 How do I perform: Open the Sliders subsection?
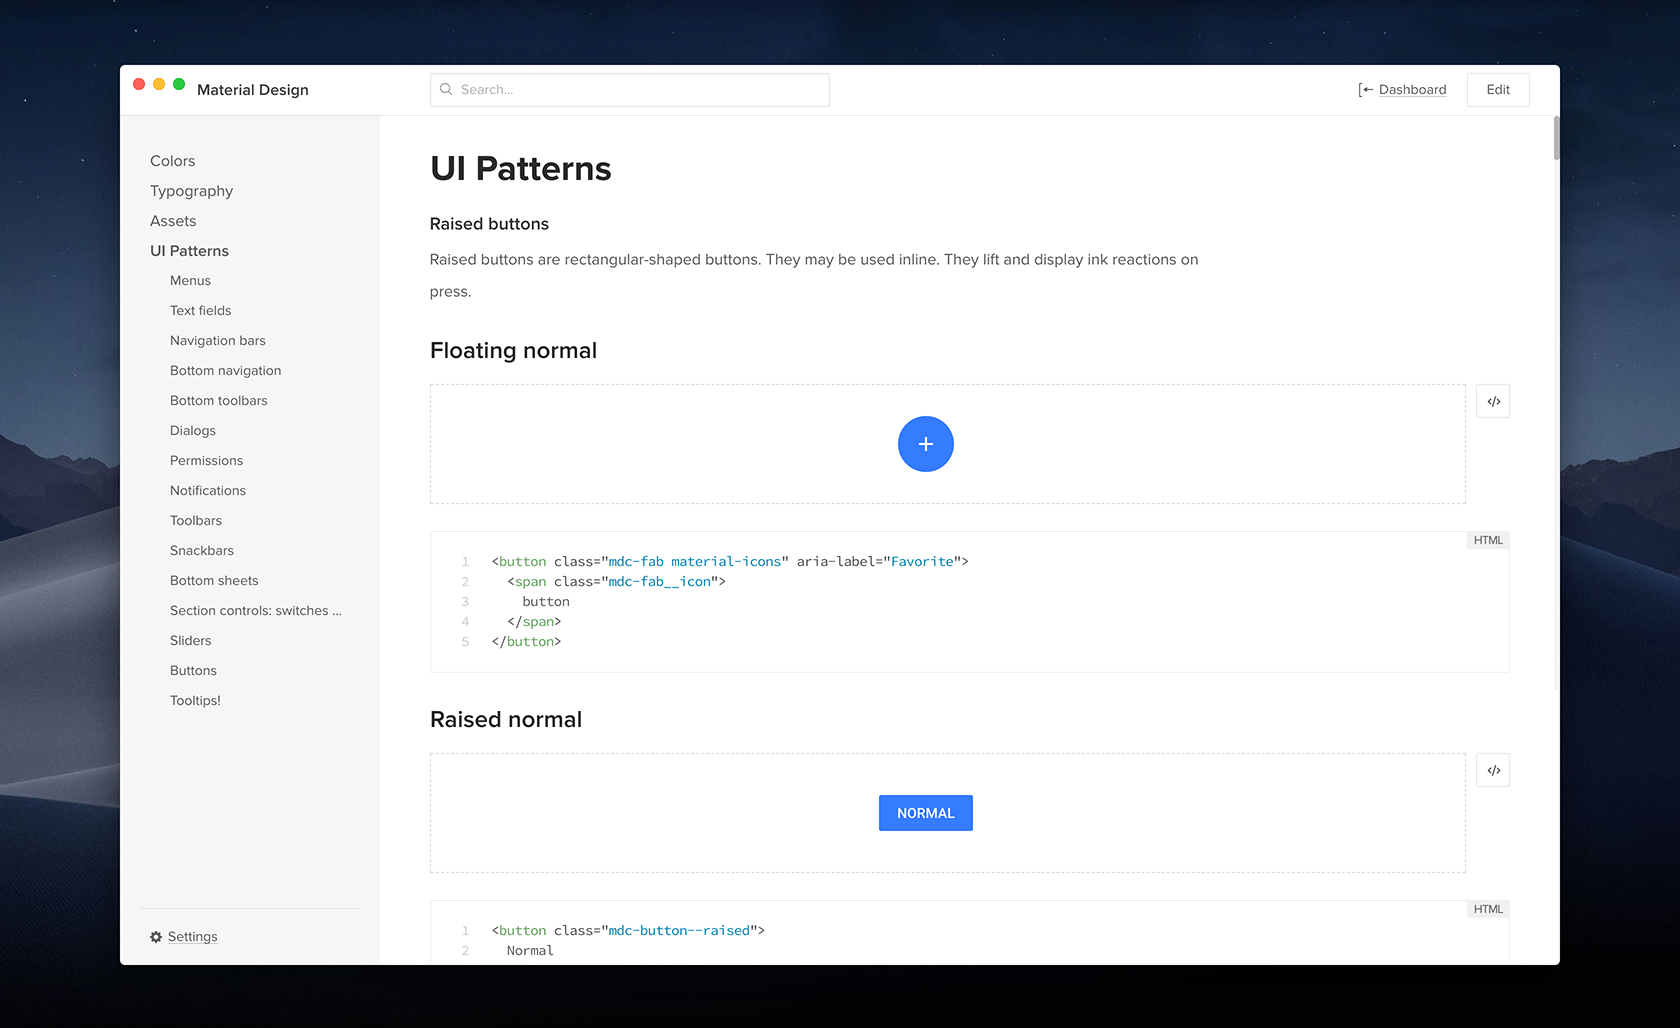[190, 641]
